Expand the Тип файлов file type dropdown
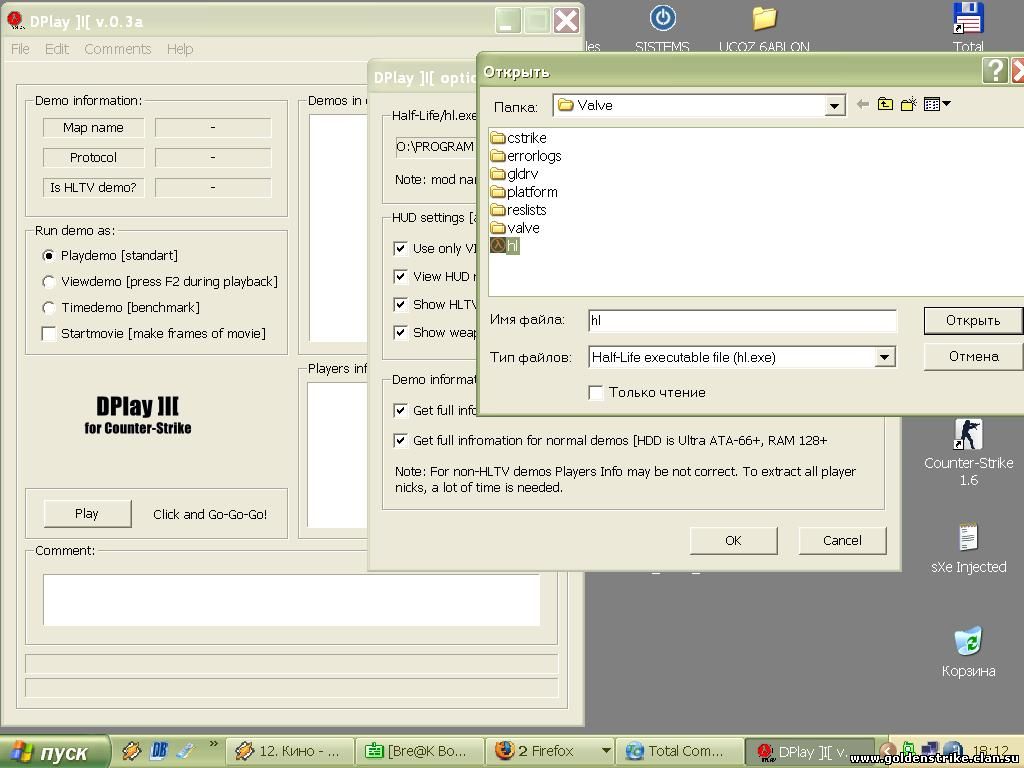 pos(884,357)
